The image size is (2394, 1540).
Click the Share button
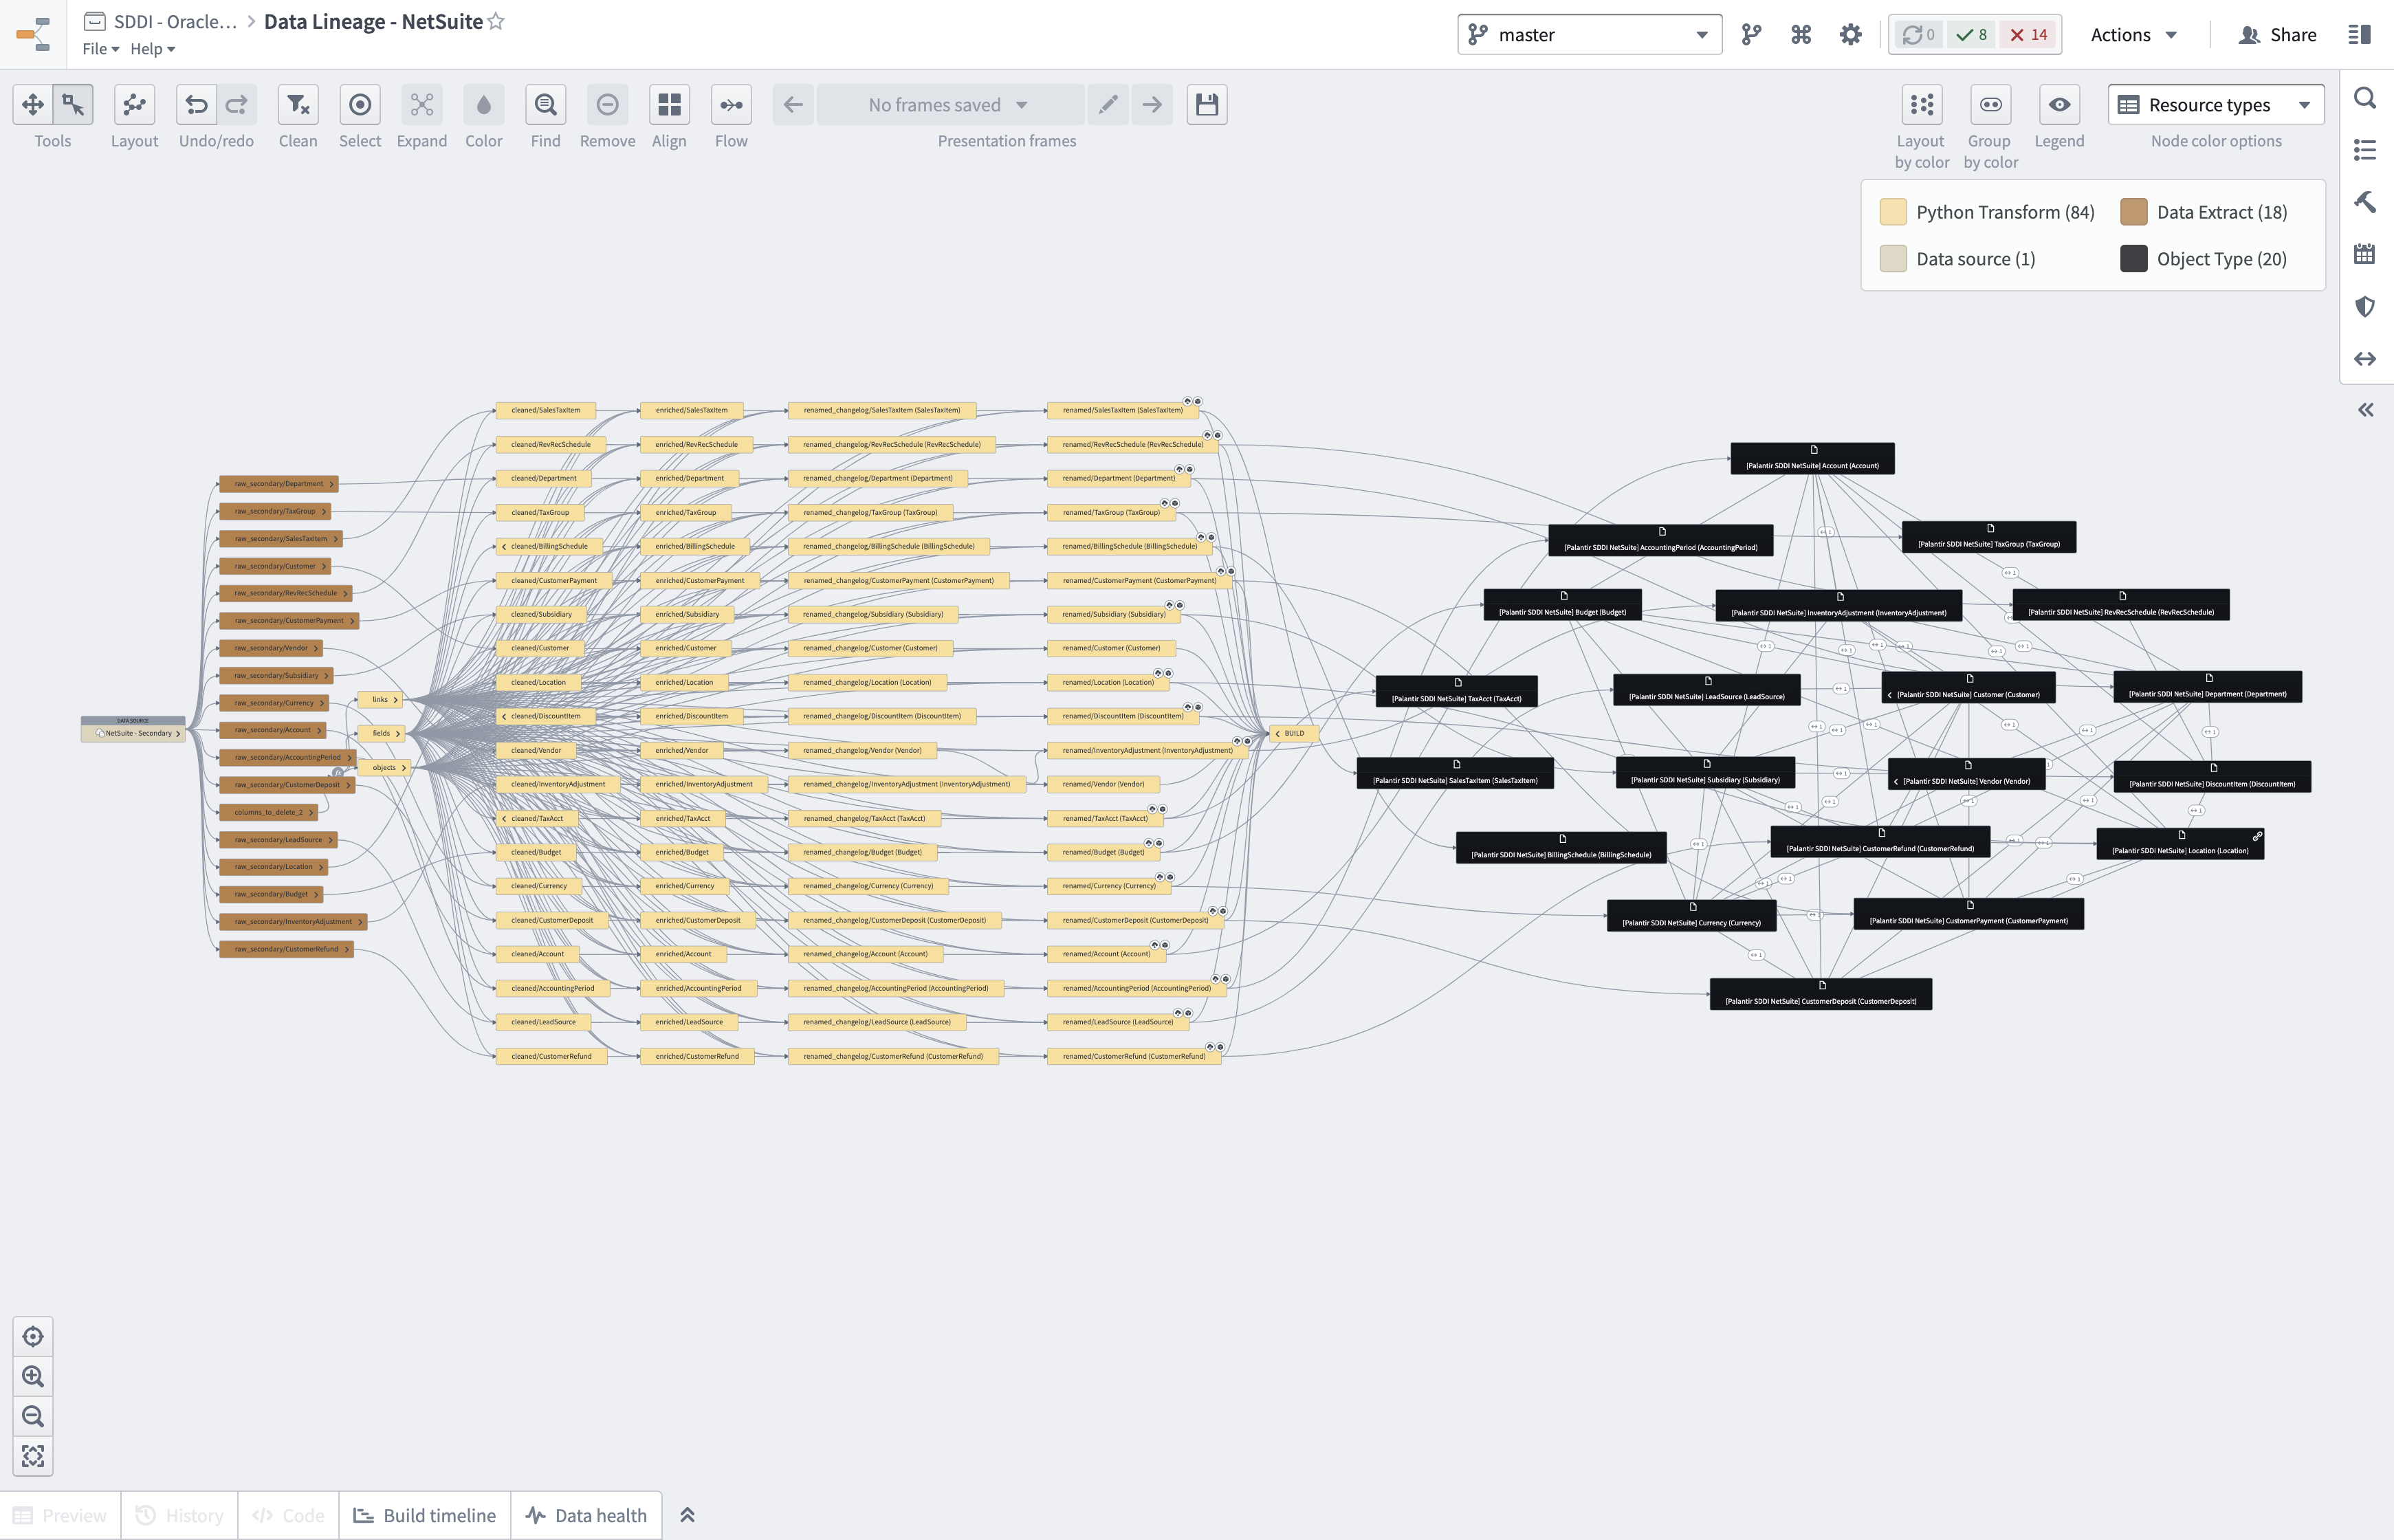coord(2277,35)
